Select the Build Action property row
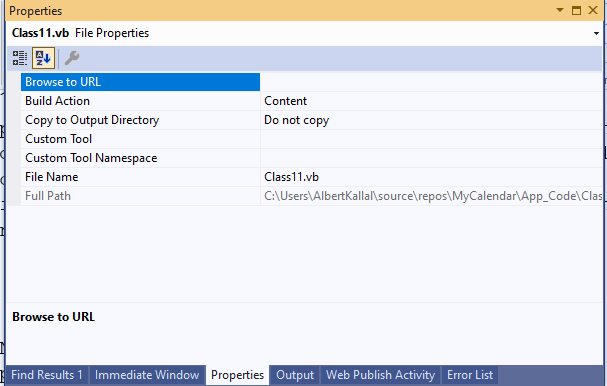 140,101
